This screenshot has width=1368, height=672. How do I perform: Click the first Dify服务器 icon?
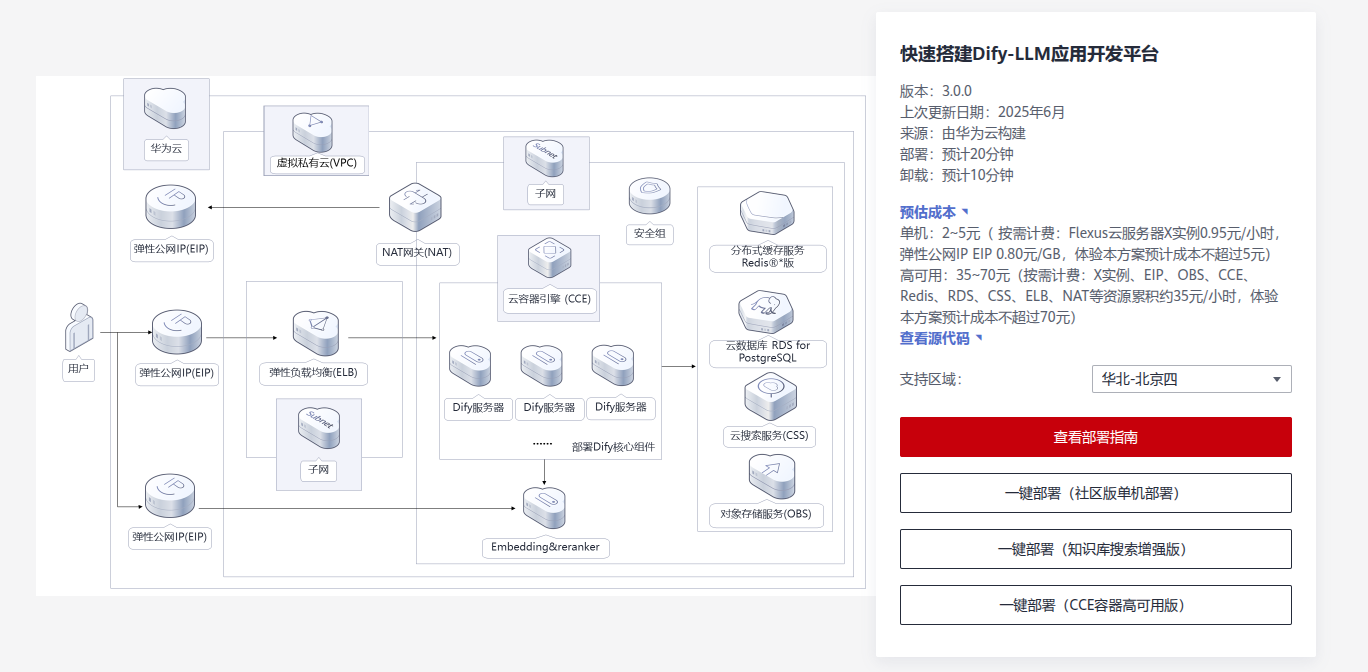469,368
